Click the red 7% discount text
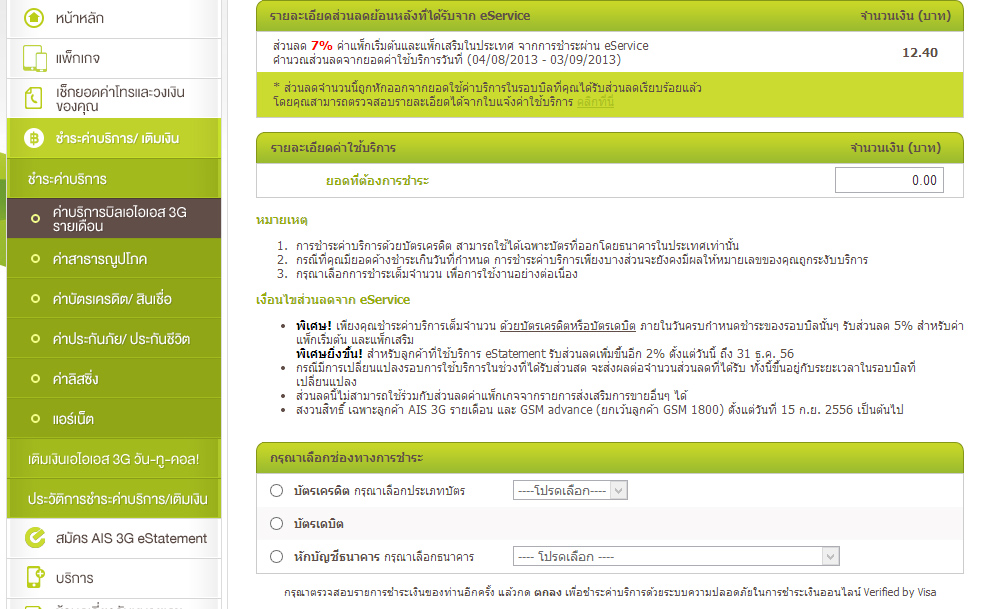Screen dimensions: 991x609 tap(322, 45)
